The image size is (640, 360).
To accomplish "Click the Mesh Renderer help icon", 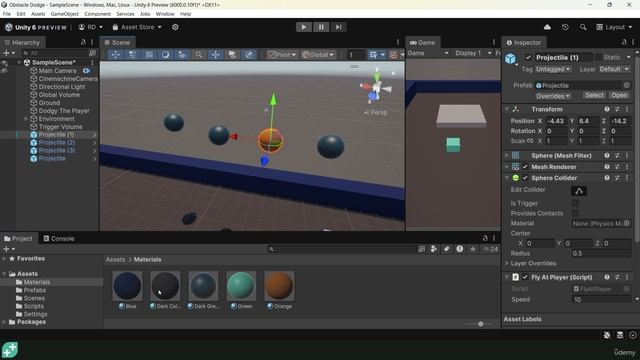I will point(607,167).
